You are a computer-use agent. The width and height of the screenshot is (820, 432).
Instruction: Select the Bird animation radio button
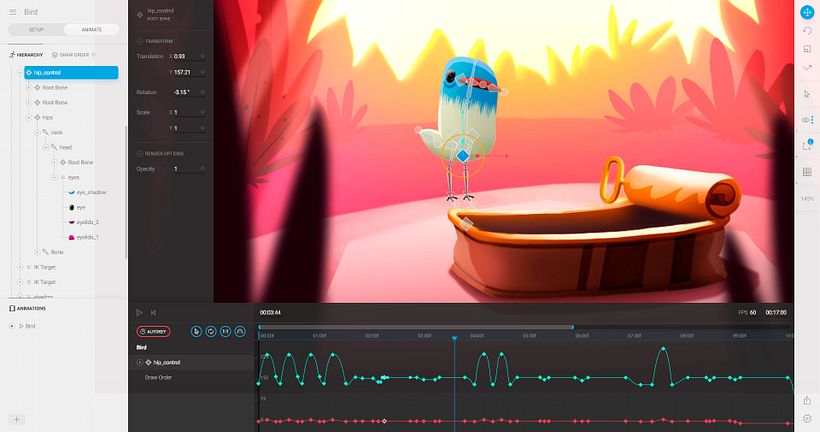tap(12, 326)
